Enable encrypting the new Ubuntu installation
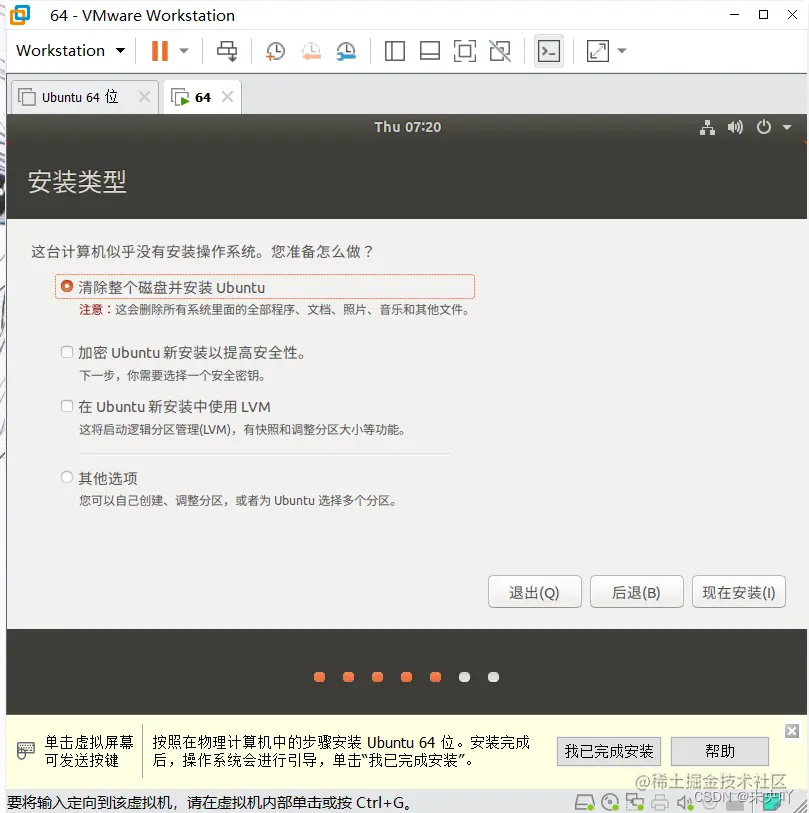This screenshot has height=813, width=809. [x=67, y=352]
